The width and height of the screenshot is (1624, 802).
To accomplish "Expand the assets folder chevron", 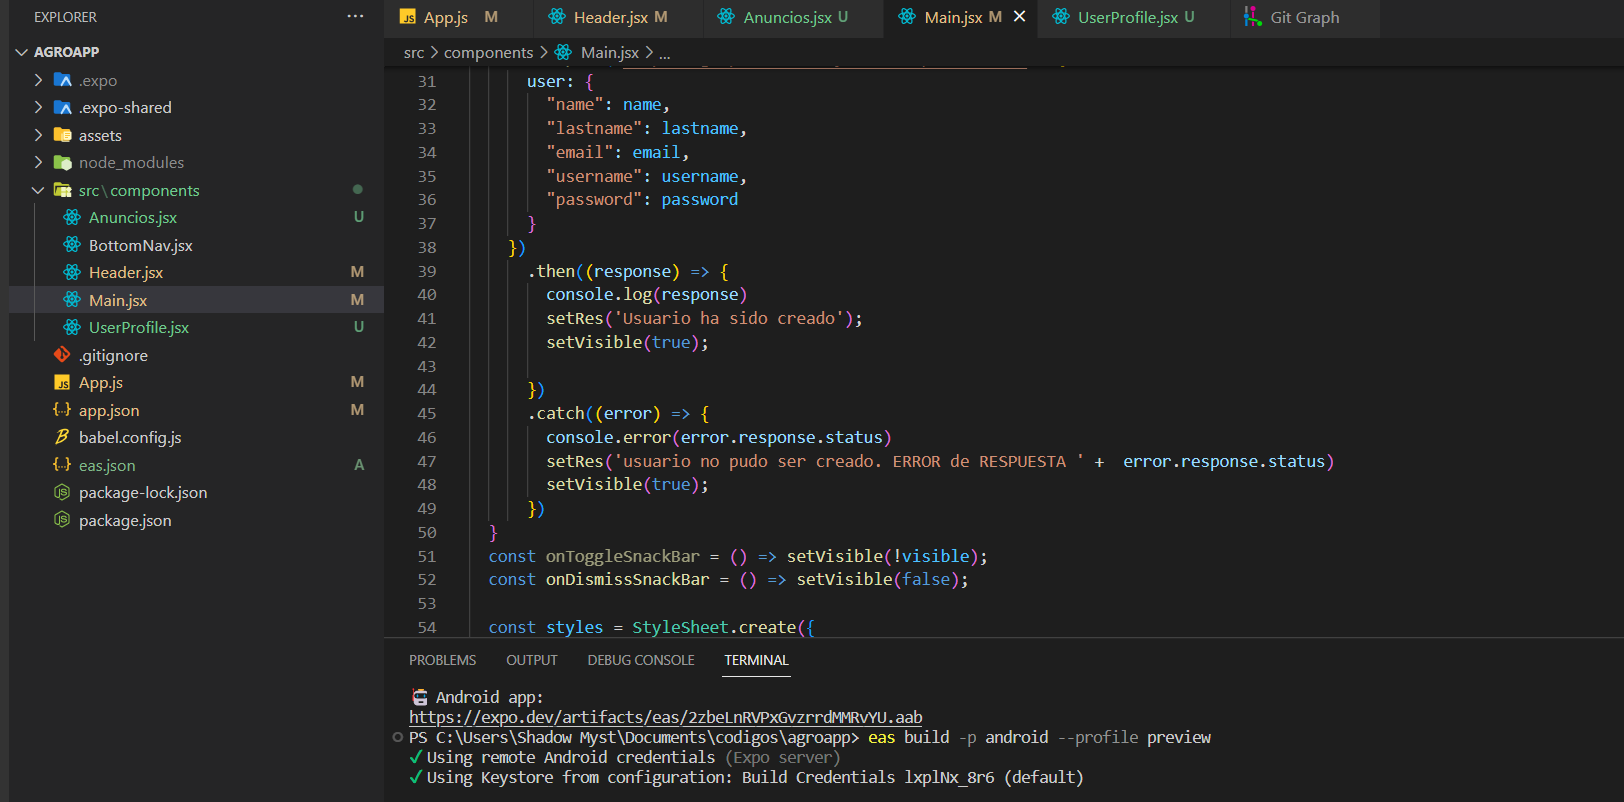I will (38, 135).
